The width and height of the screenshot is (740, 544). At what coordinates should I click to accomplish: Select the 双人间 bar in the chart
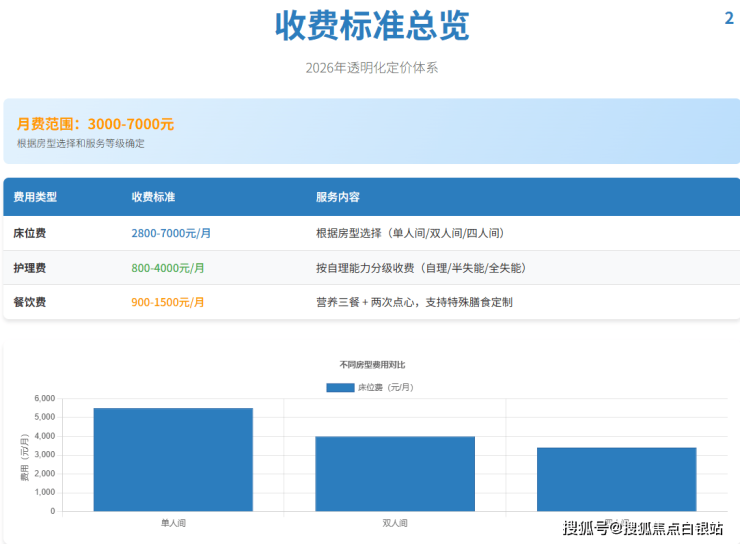[395, 473]
